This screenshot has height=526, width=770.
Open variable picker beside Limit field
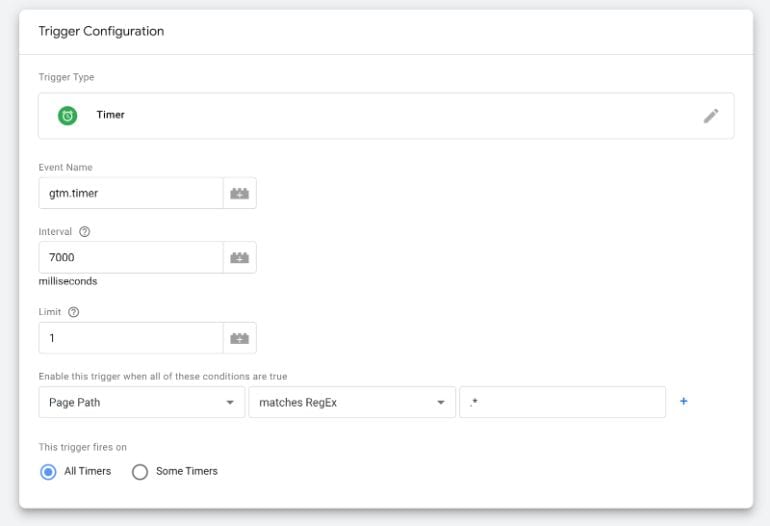[240, 338]
